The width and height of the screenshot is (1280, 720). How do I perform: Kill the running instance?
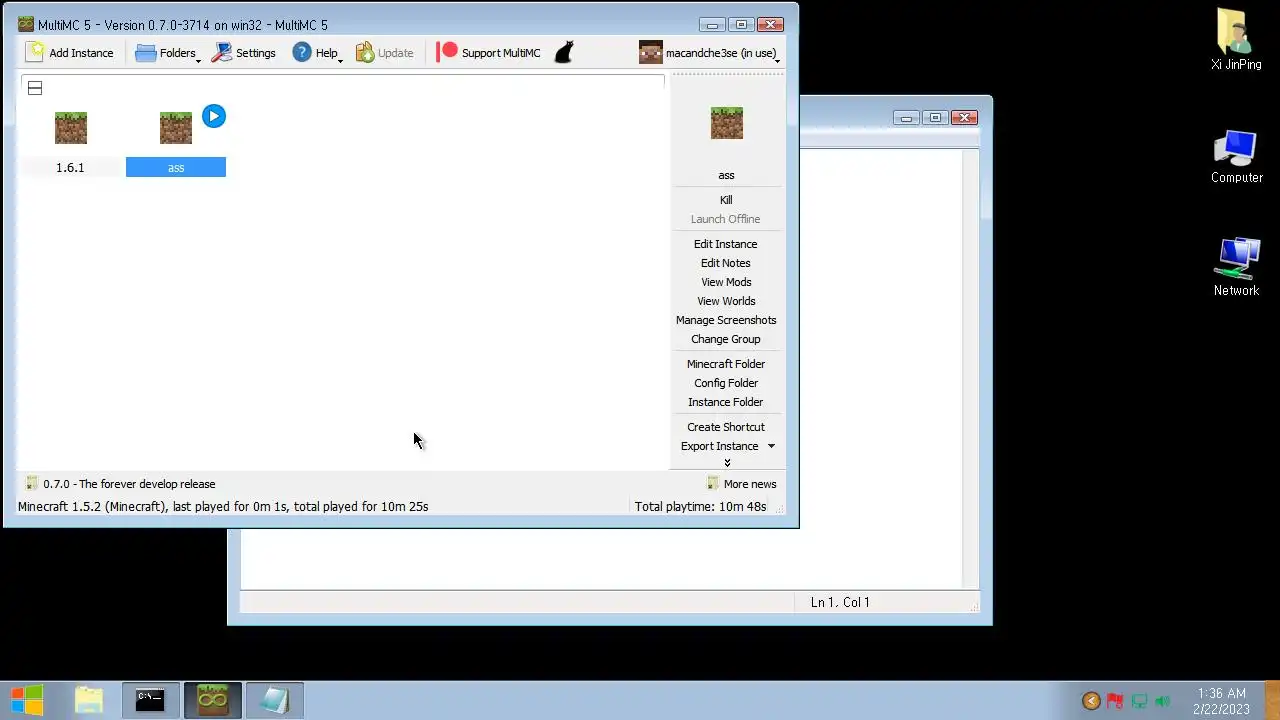pos(726,200)
